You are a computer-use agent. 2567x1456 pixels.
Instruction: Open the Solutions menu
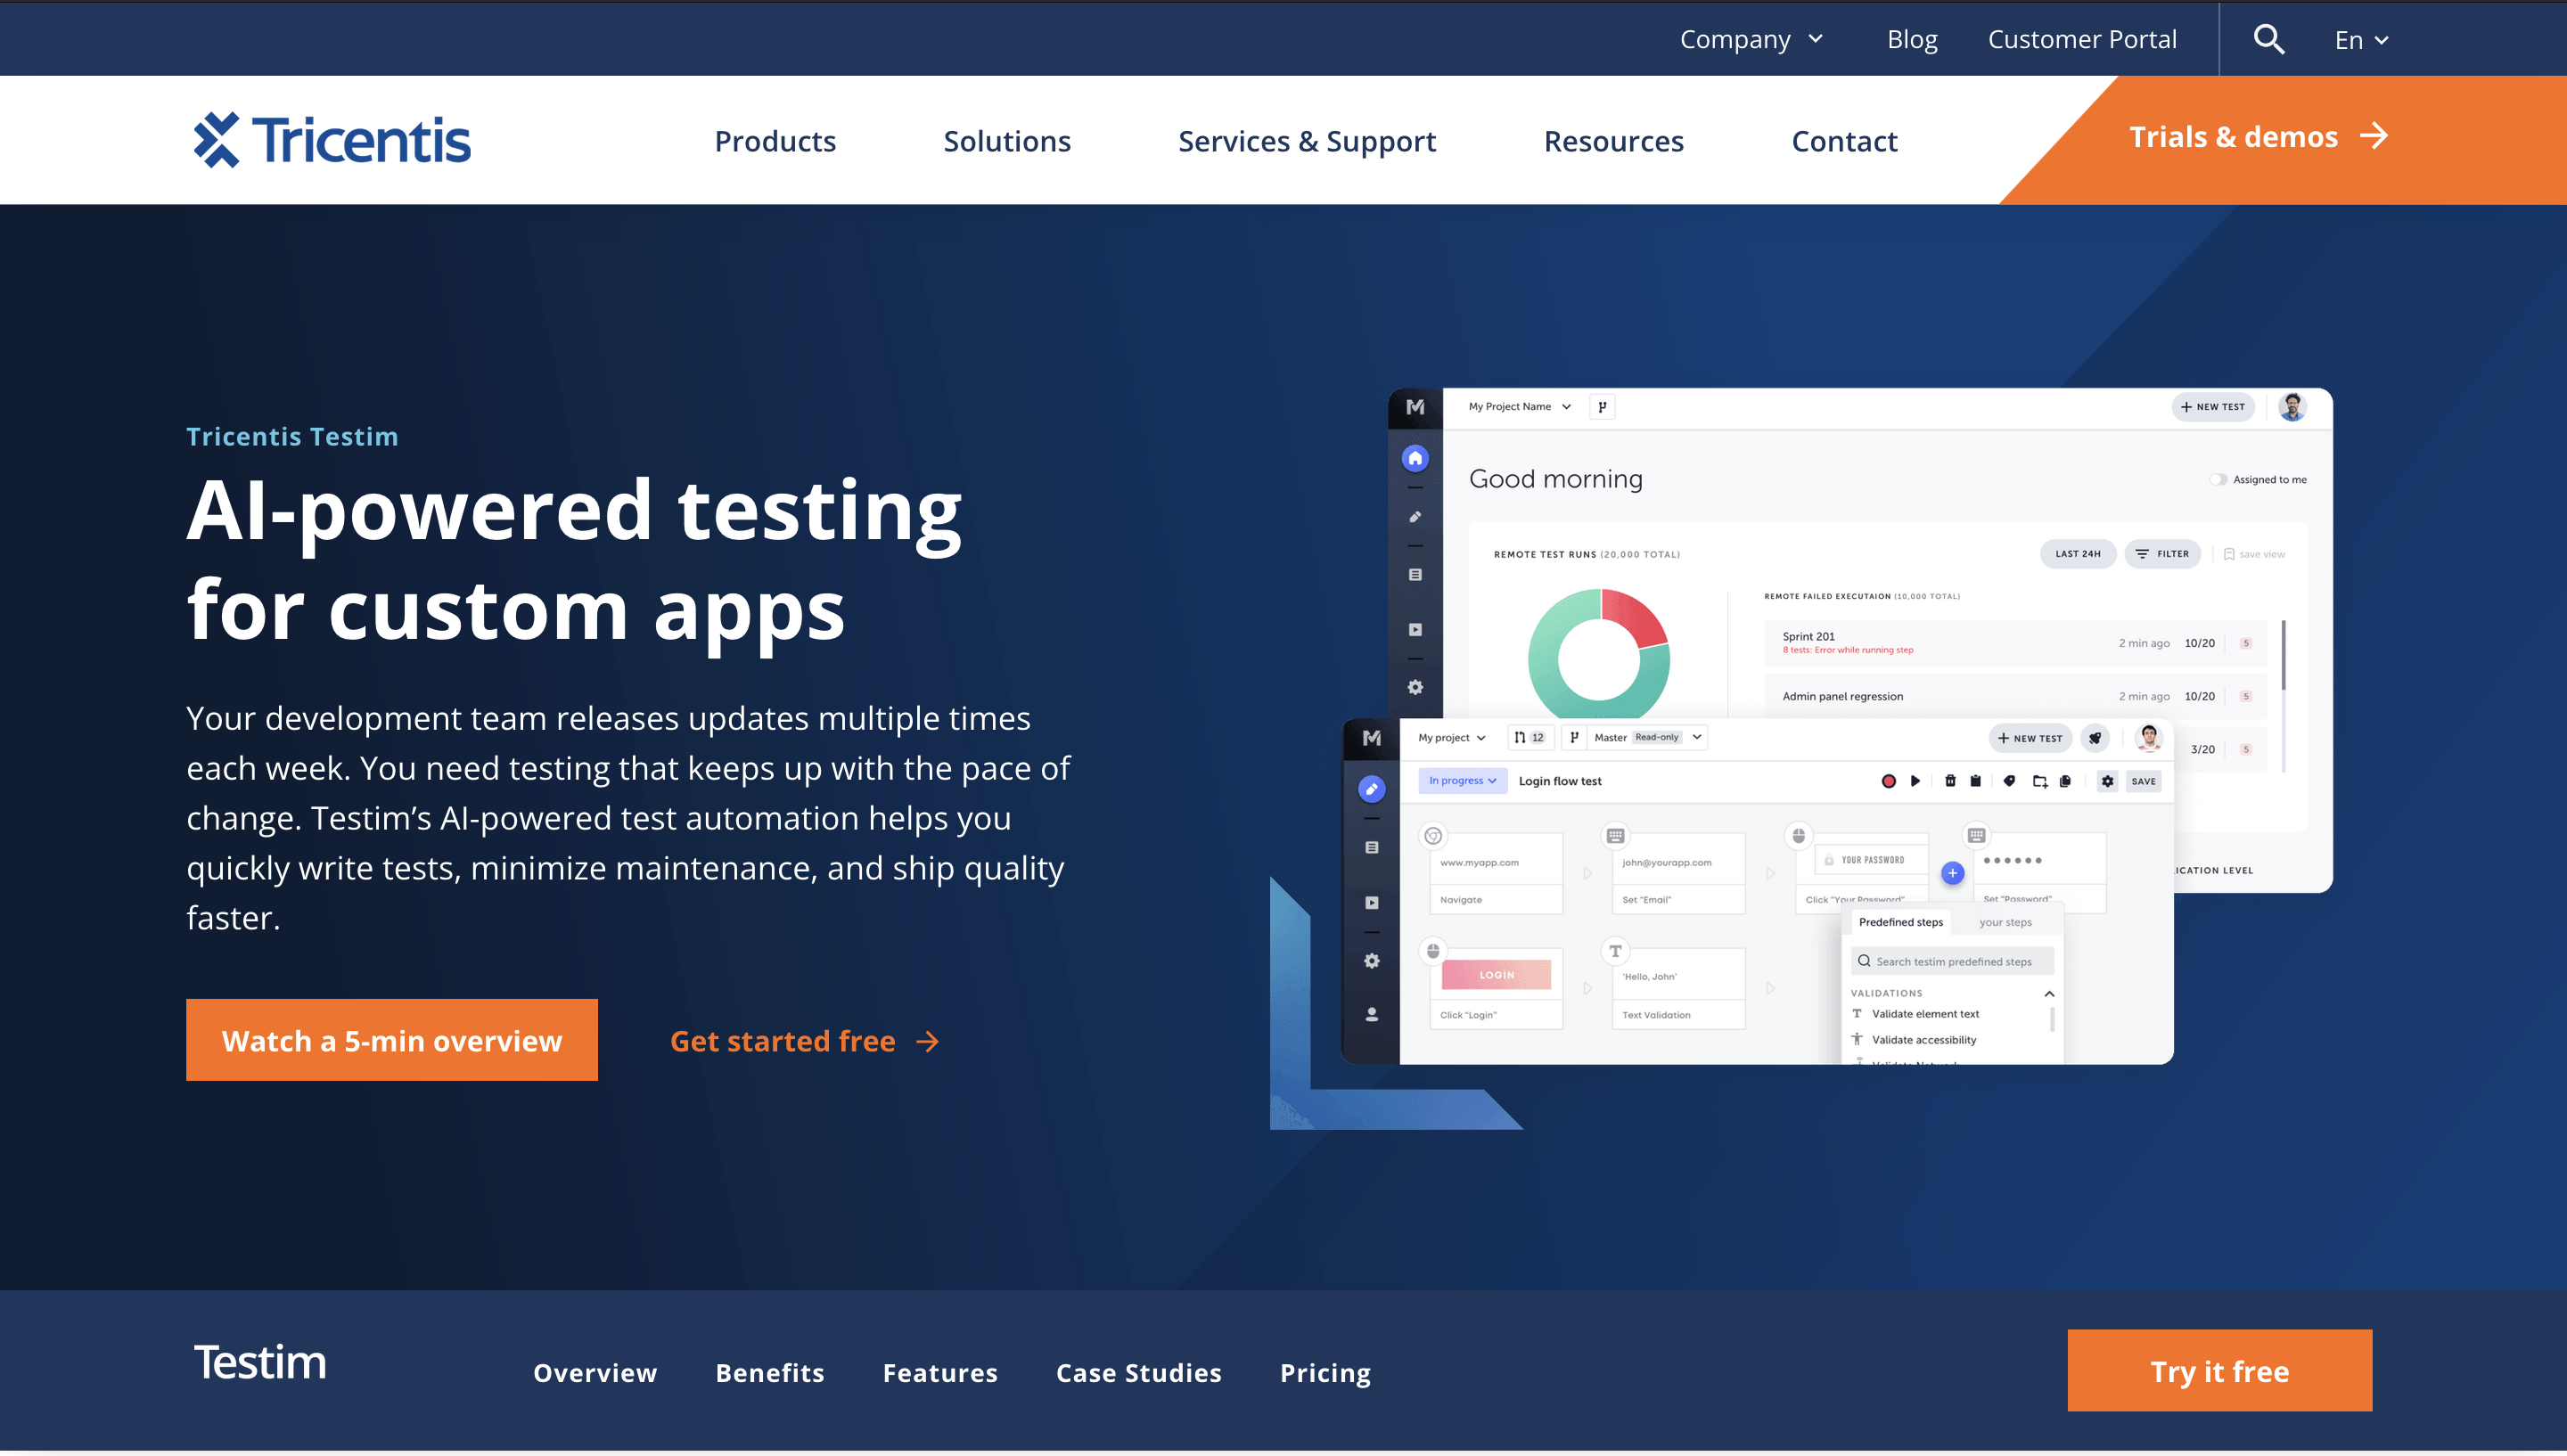coord(1007,141)
